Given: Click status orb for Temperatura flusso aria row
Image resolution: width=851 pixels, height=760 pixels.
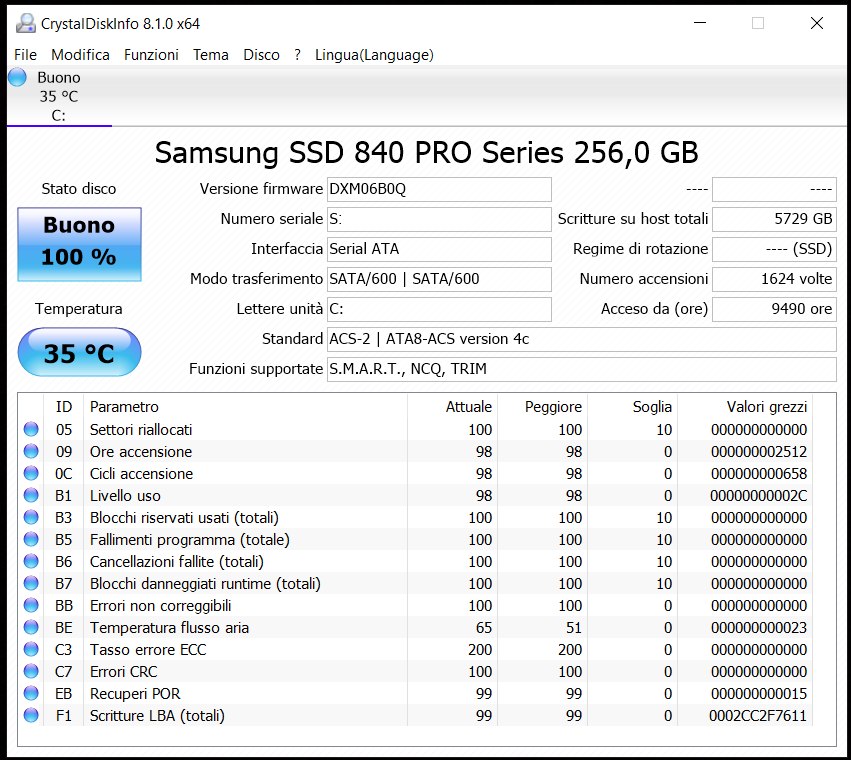Looking at the screenshot, I should click(x=31, y=628).
